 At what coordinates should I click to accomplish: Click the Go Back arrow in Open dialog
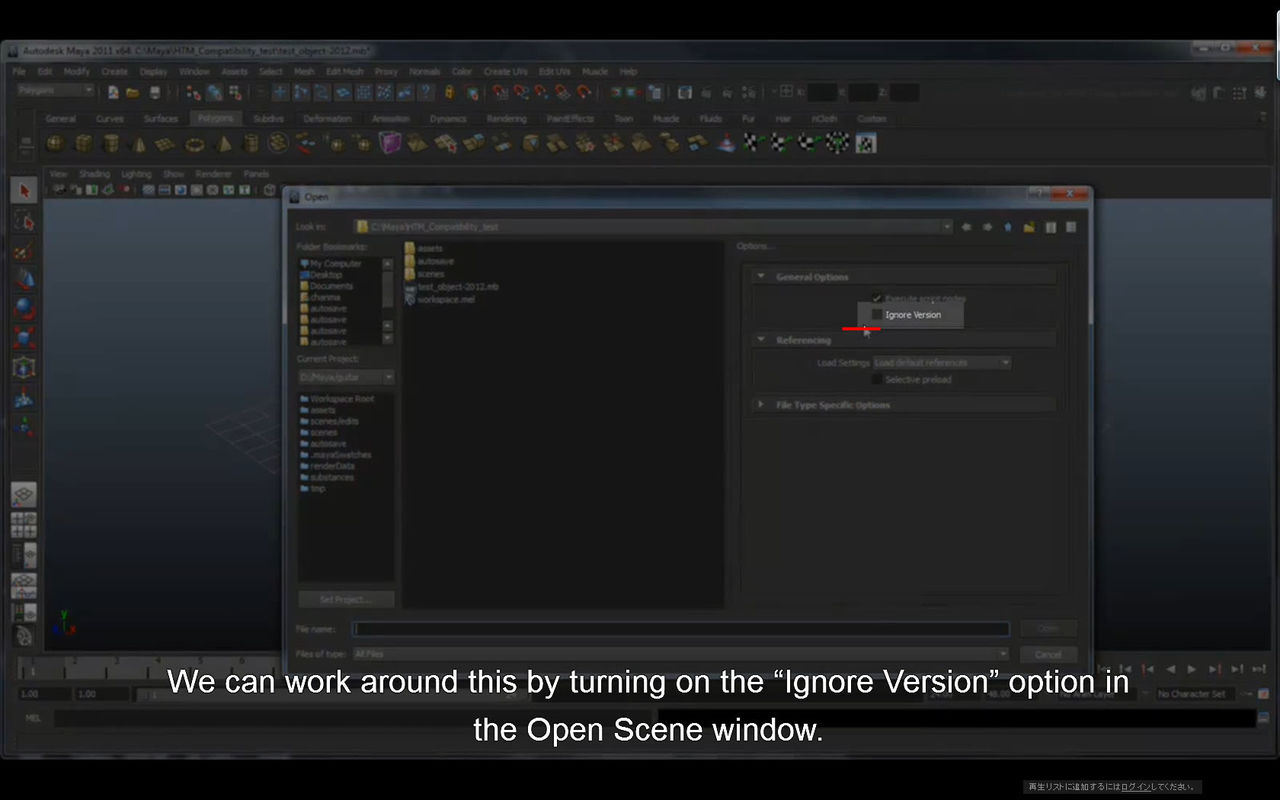[966, 227]
